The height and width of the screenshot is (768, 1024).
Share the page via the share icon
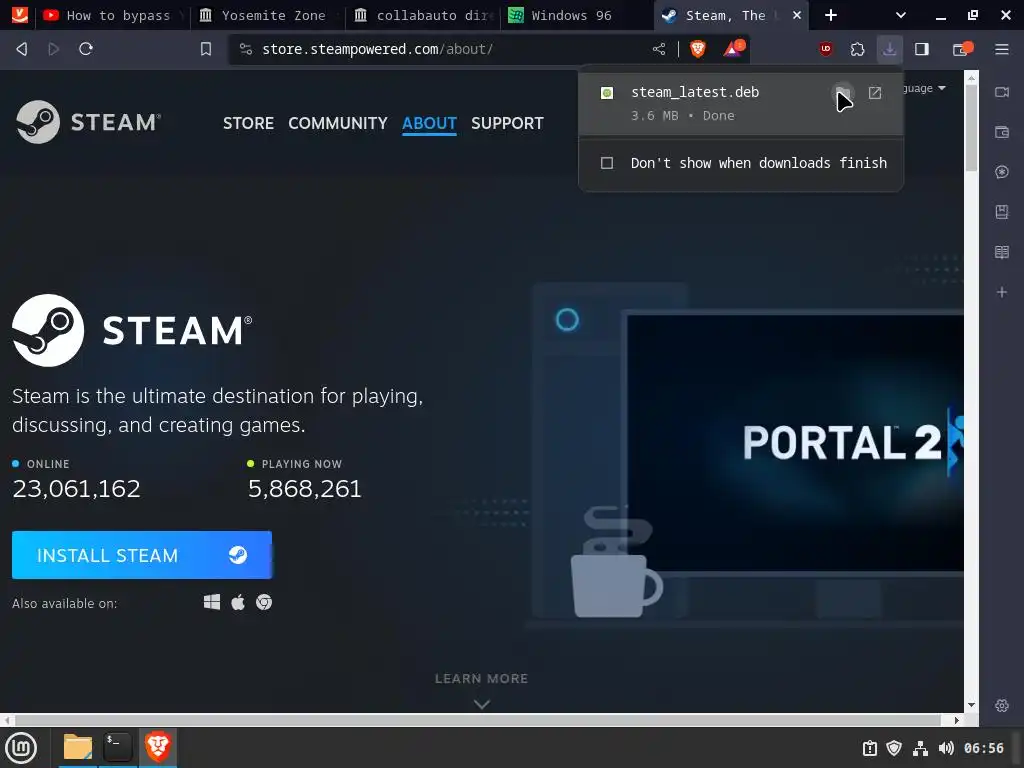pos(659,49)
